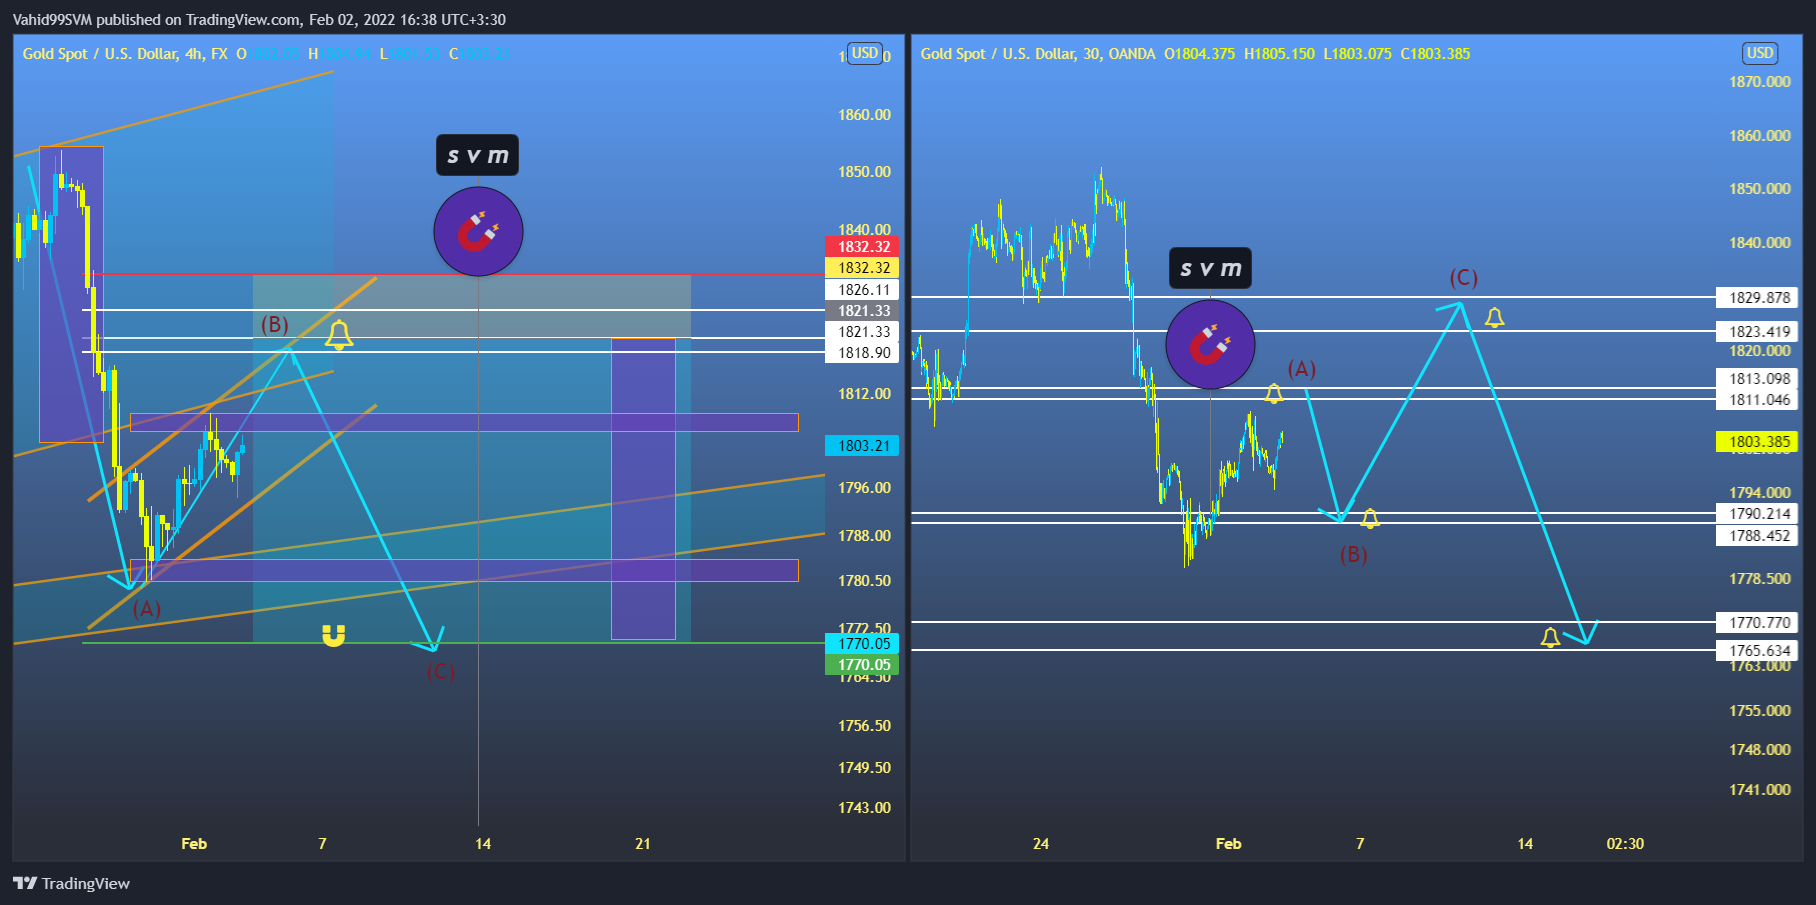The height and width of the screenshot is (905, 1816).
Task: Click the green 1770.05 price label
Action: coord(862,665)
